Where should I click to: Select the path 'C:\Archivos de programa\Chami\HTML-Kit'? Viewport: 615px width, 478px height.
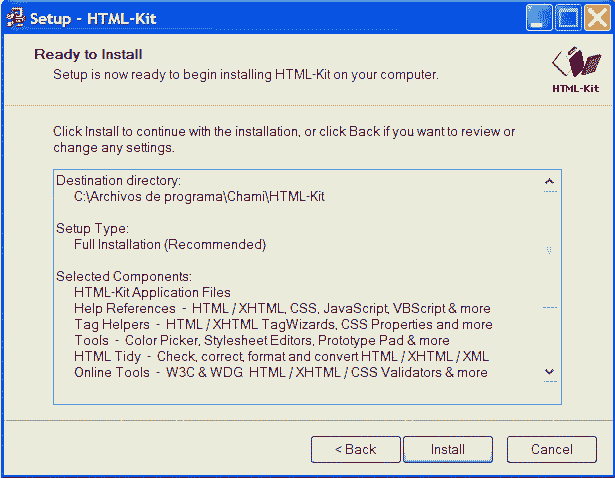click(199, 196)
